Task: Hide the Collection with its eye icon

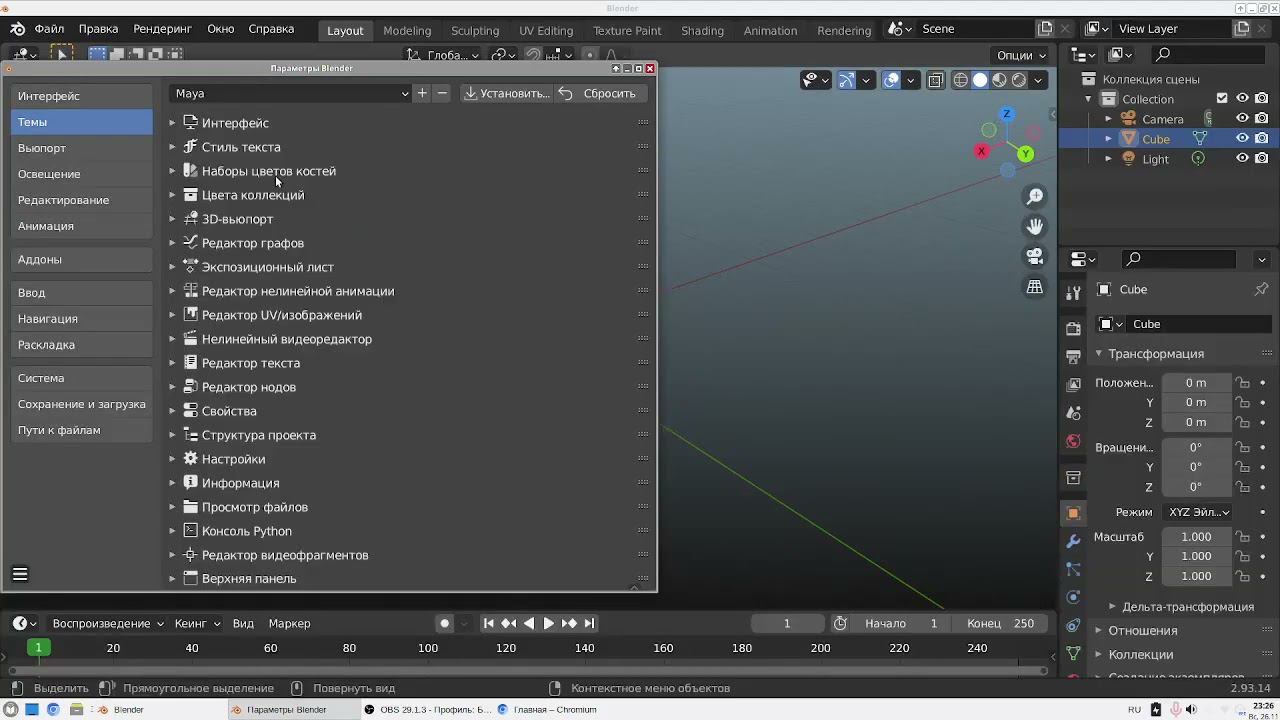Action: tap(1242, 98)
